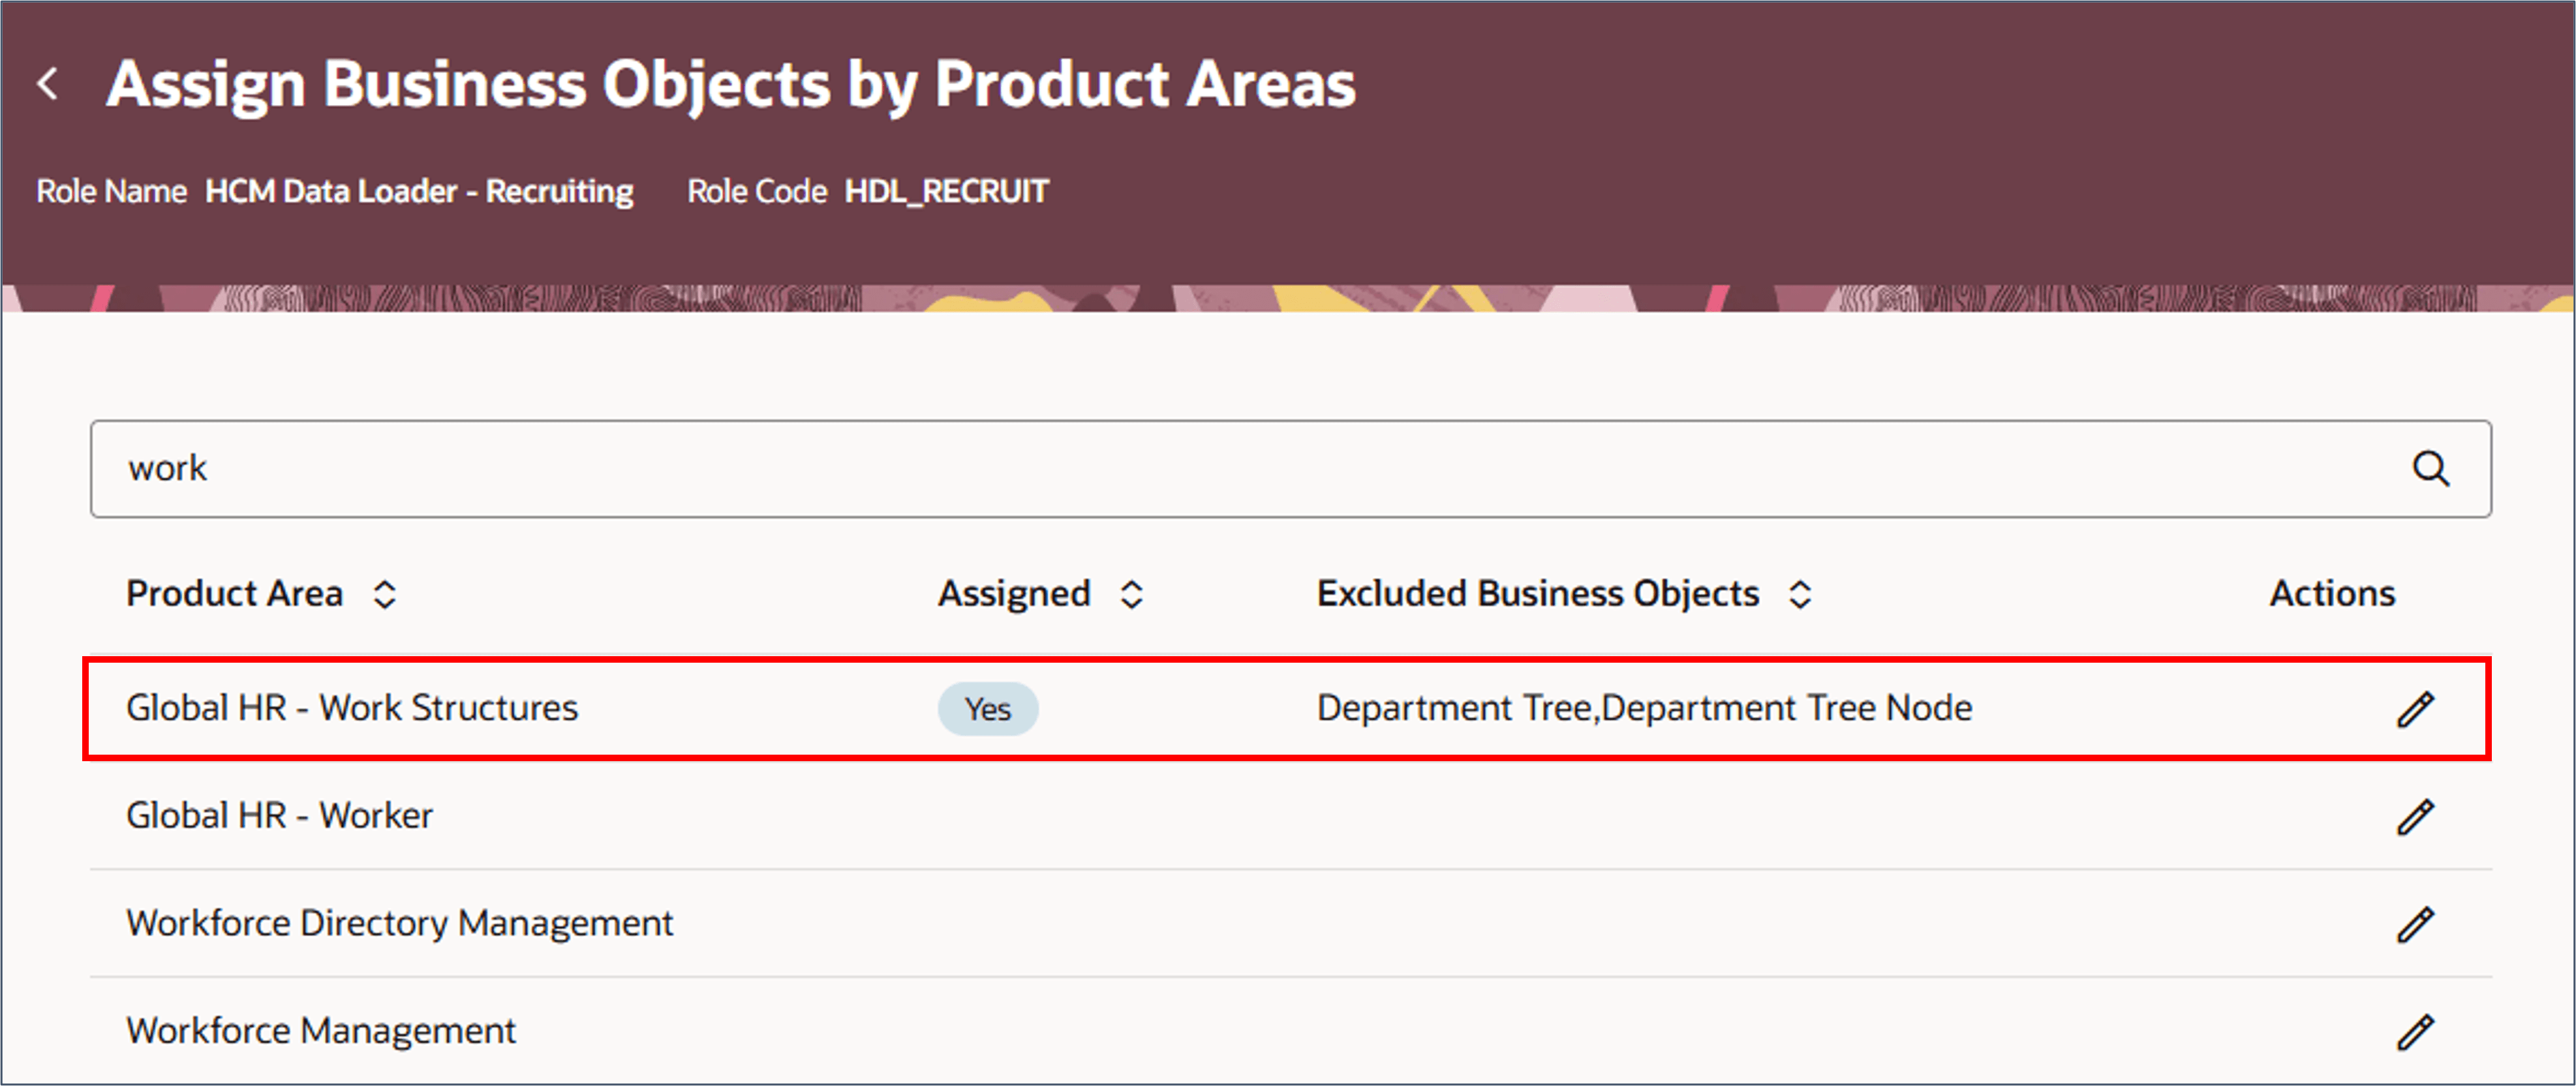Select Global HR - Work Structures text
Screen dimensions: 2576x1086
pos(352,708)
